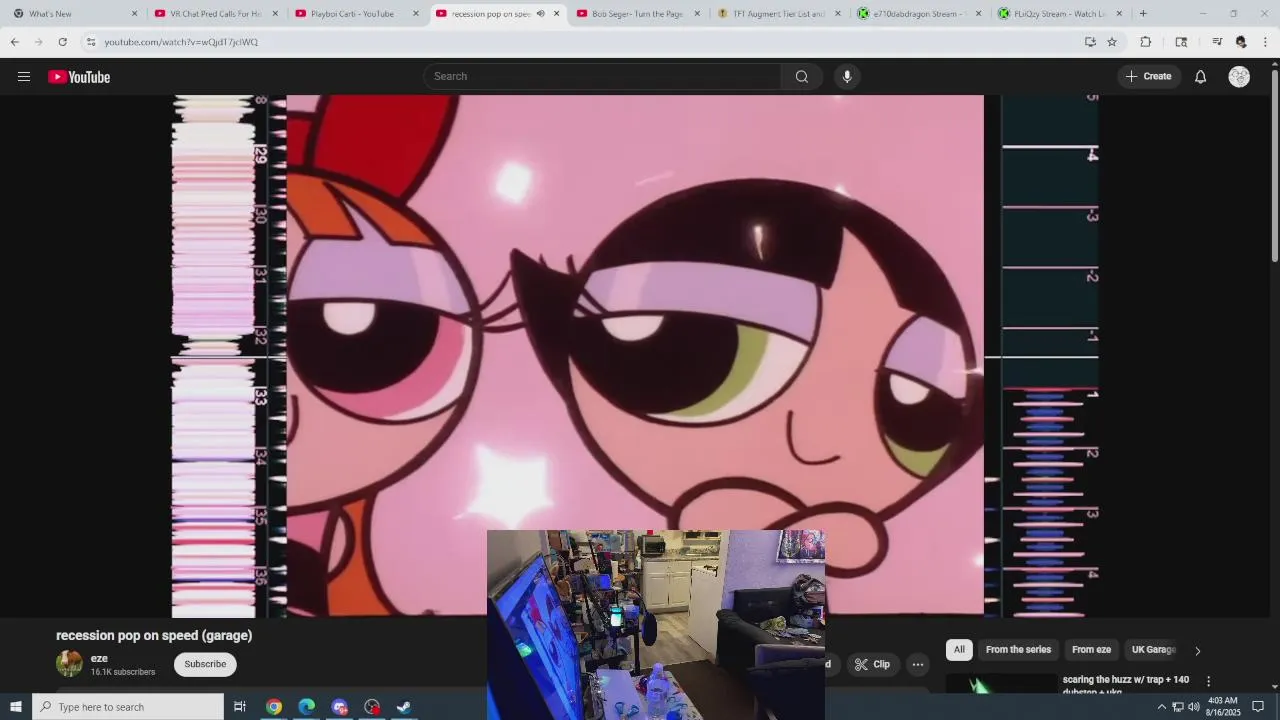Select the UK Garage chip
The width and height of the screenshot is (1280, 720).
1153,650
